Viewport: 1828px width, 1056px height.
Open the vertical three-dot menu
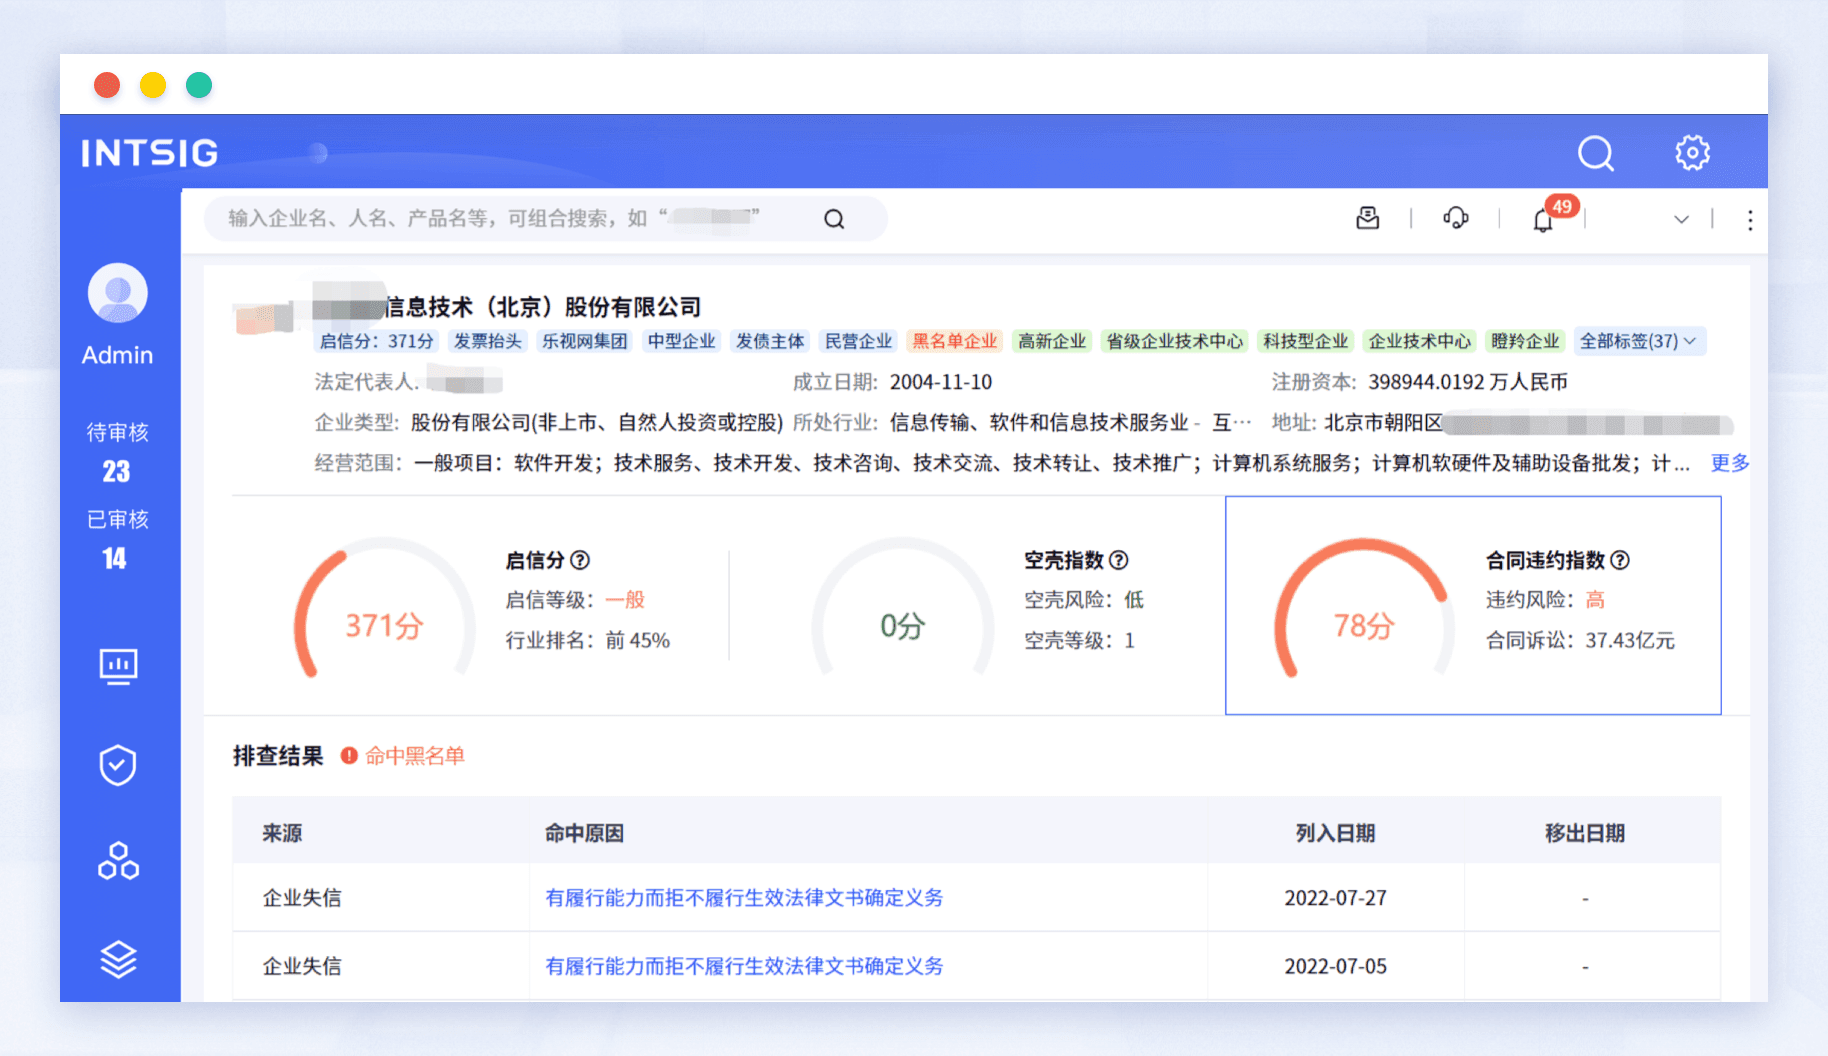1749,220
